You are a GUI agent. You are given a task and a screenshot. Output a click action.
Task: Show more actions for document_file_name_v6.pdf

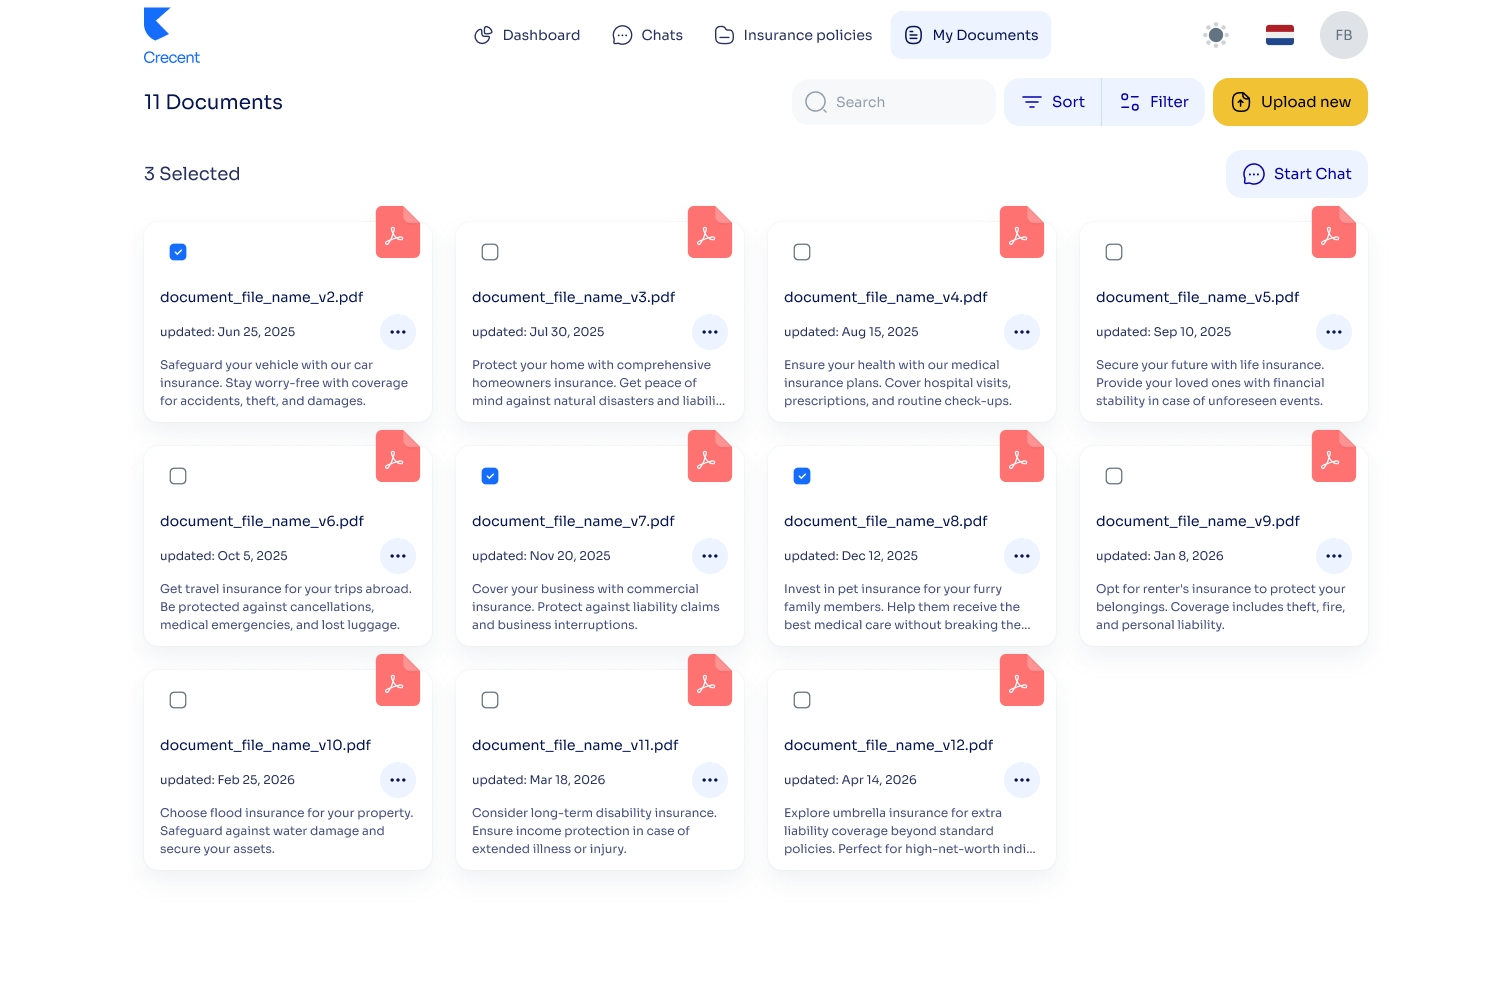(x=398, y=556)
